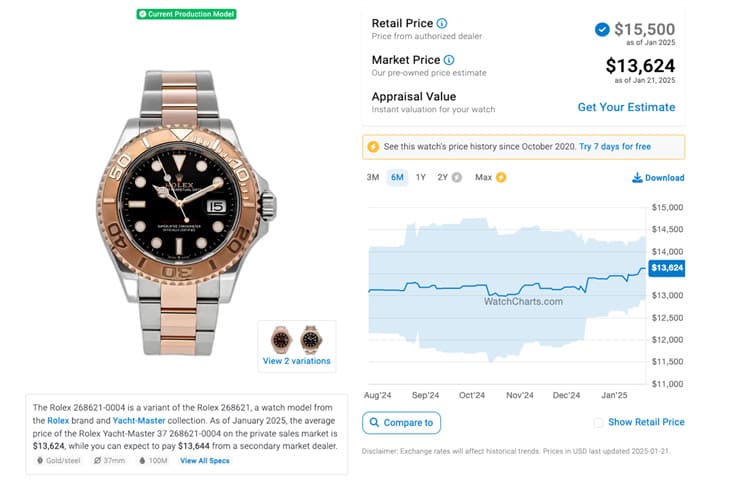
Task: Click Try 7 days for free link
Action: pos(614,146)
